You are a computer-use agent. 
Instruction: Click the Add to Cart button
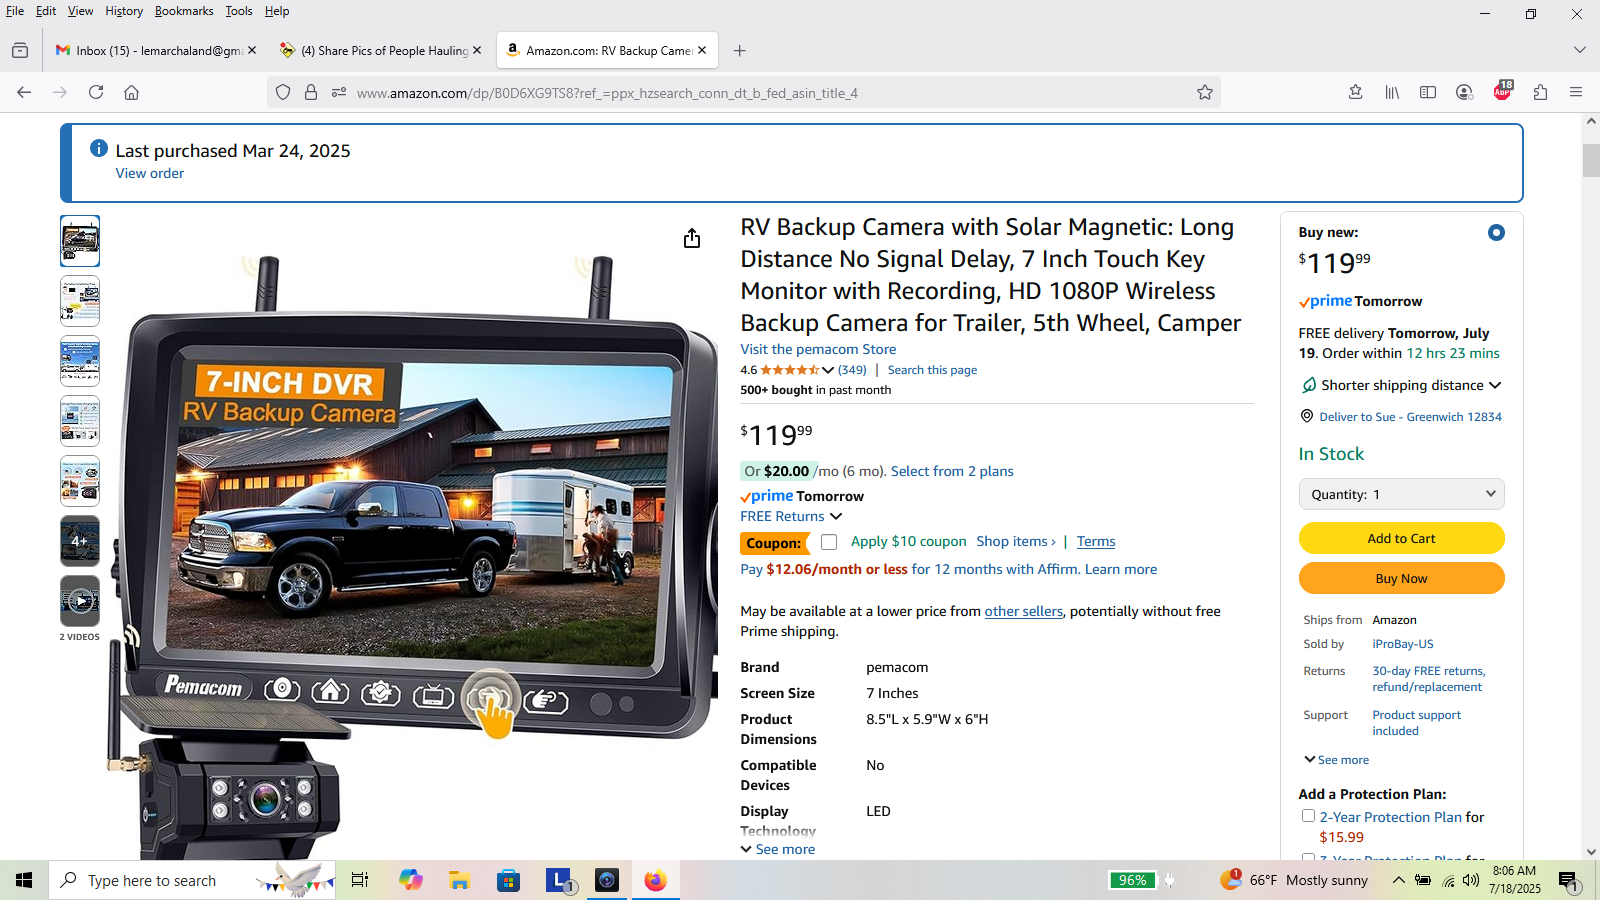click(x=1401, y=538)
